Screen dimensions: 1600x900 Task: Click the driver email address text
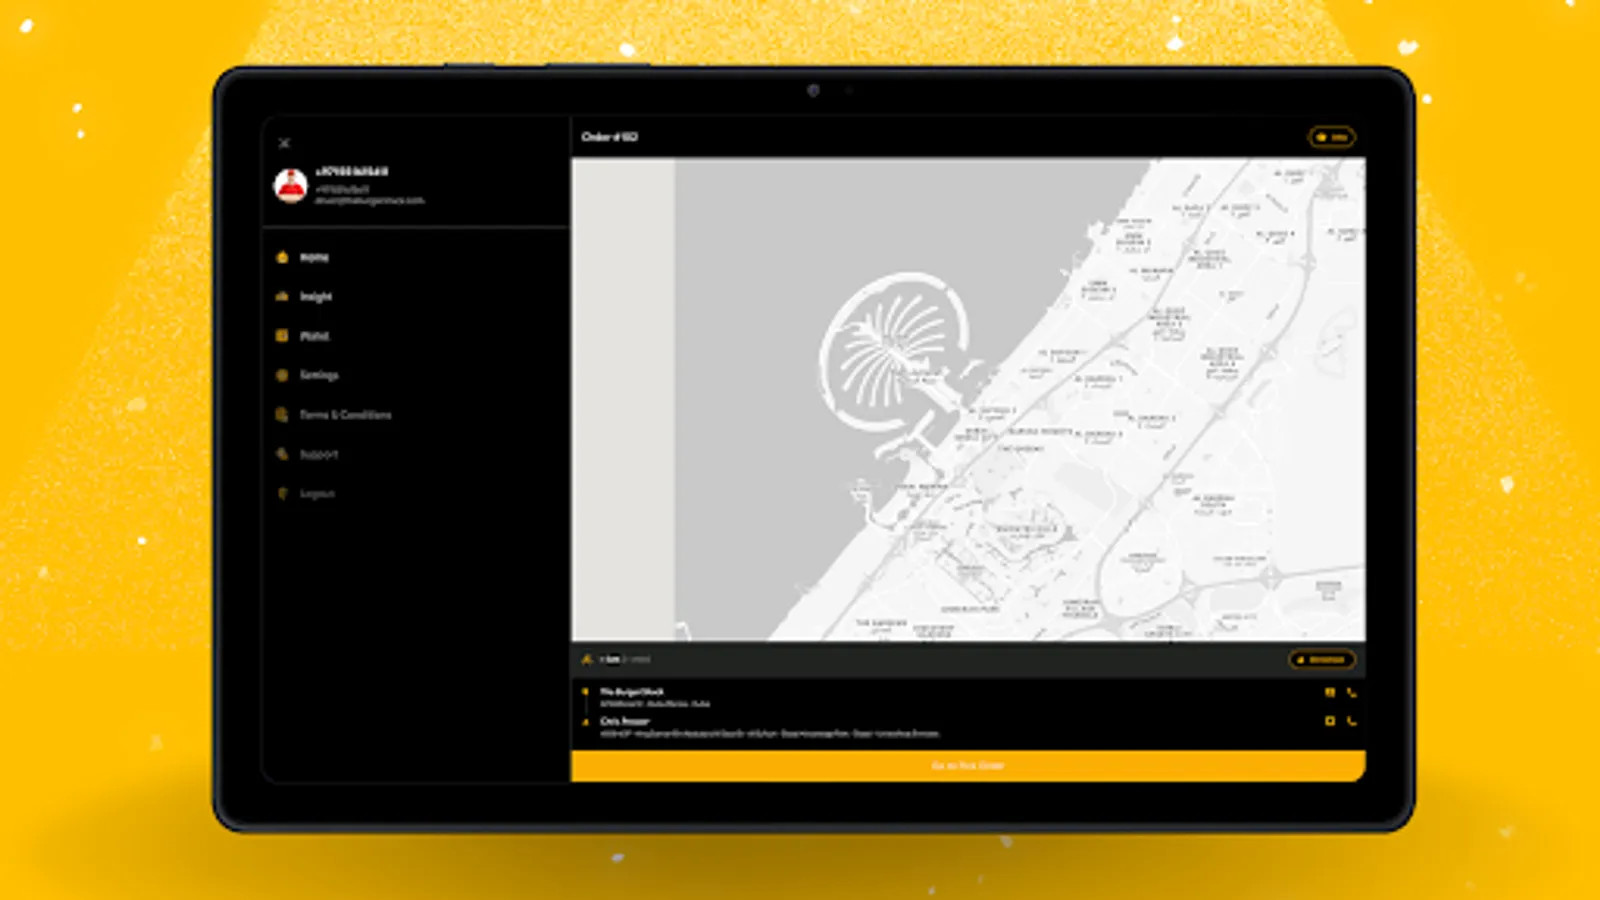pos(370,201)
